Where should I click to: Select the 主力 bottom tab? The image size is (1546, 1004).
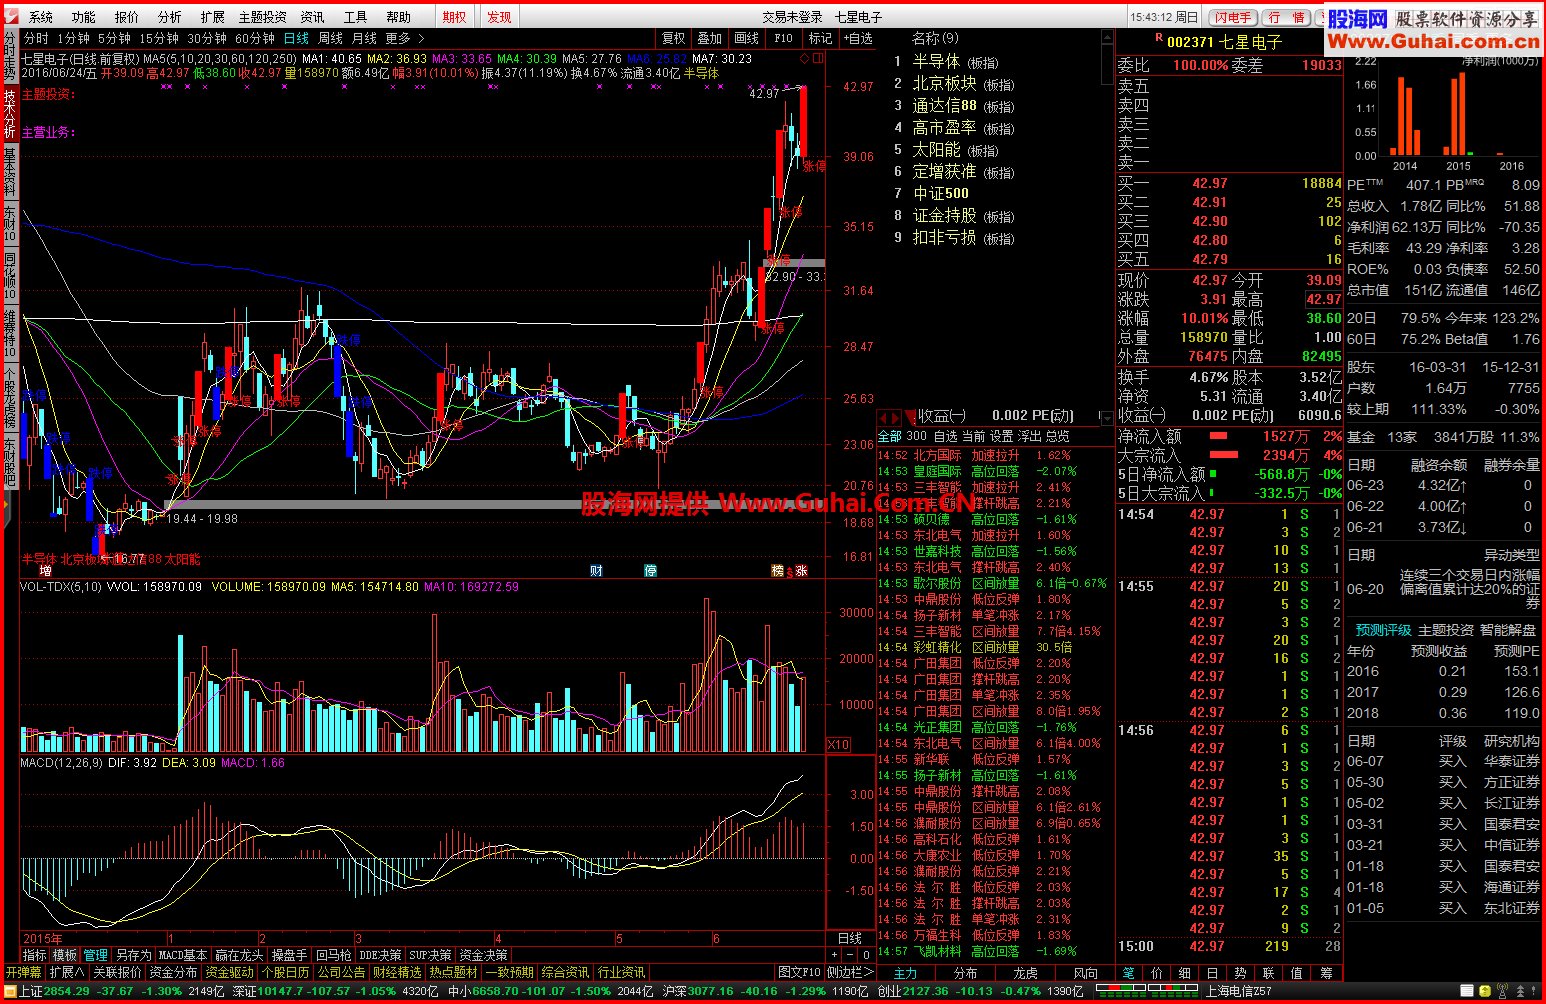tap(905, 973)
